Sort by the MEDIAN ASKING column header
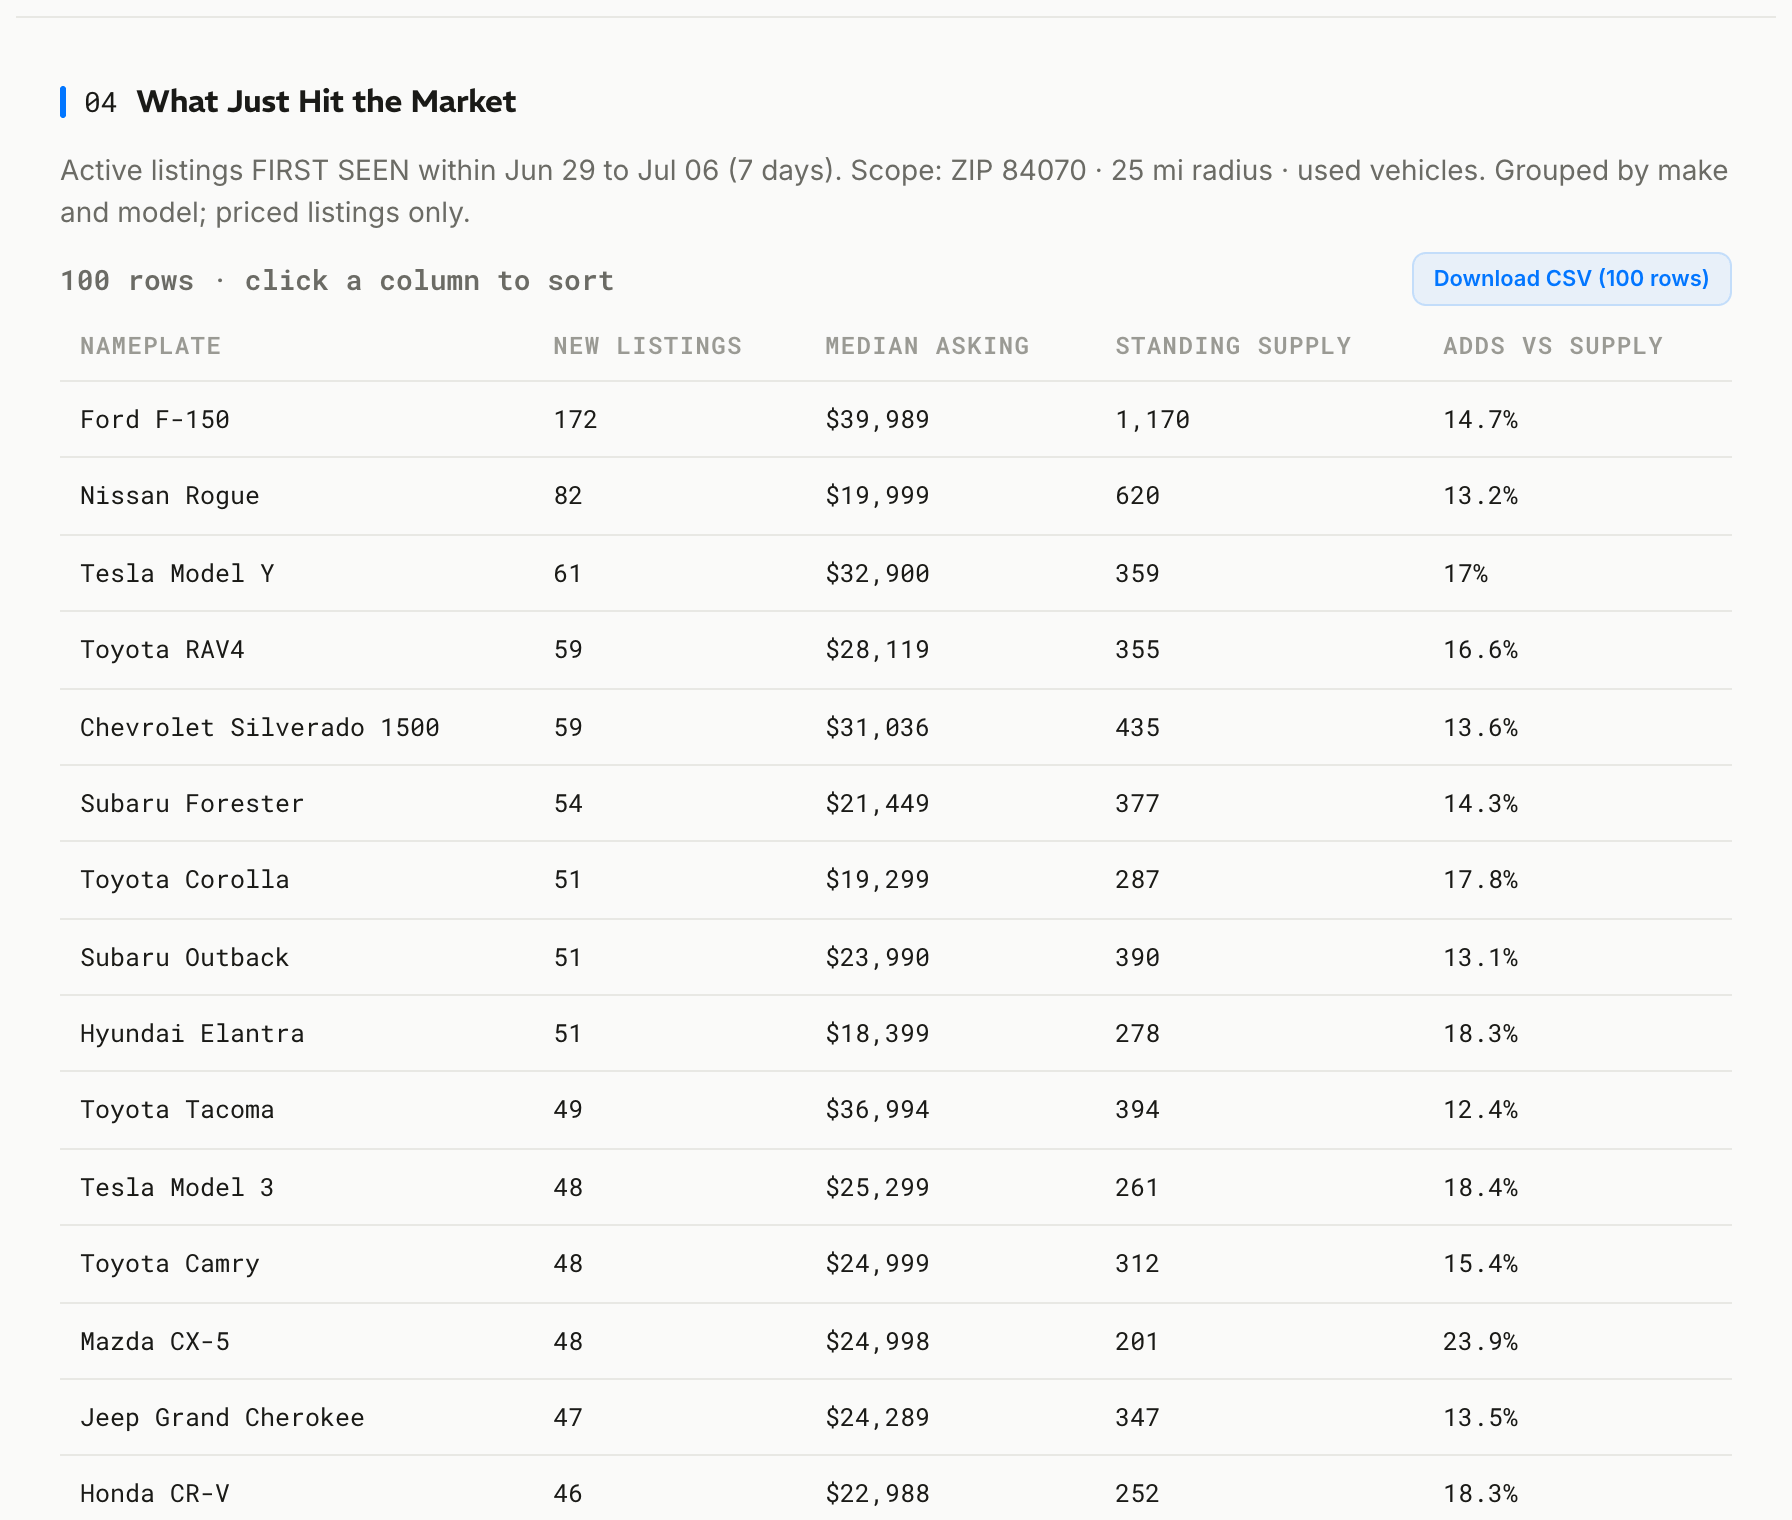 (x=927, y=346)
